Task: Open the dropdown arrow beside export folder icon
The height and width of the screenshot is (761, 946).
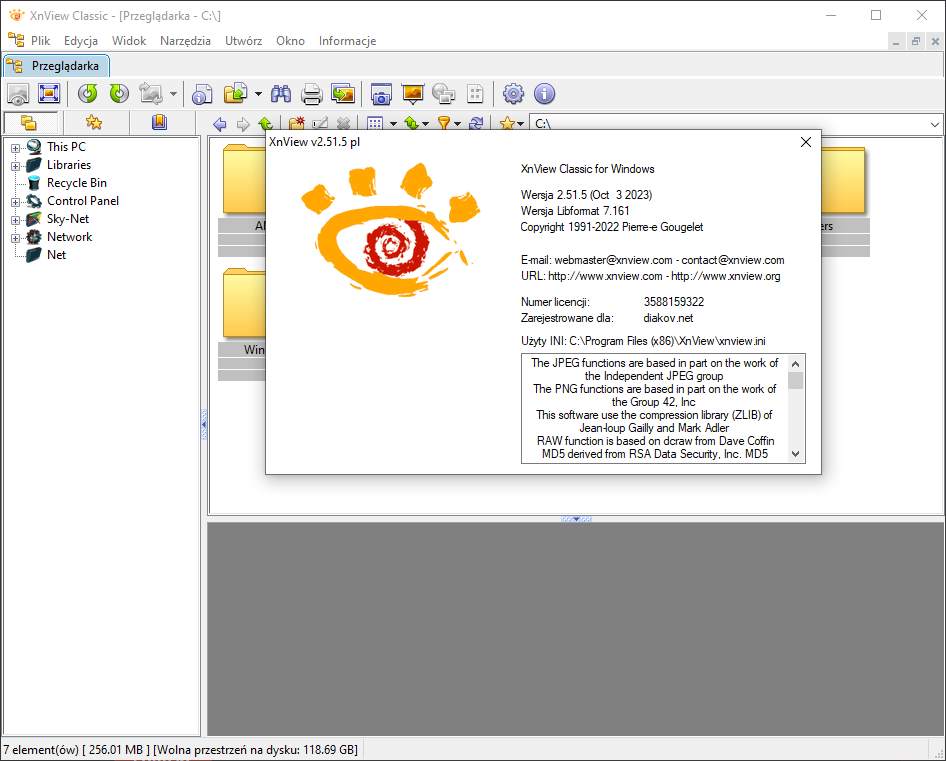Action: [x=258, y=94]
